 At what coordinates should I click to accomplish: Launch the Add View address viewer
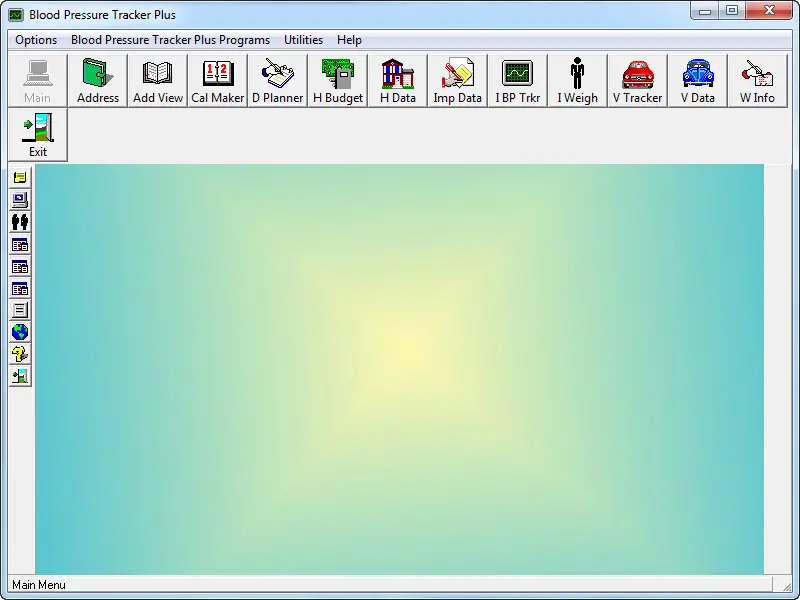click(158, 81)
